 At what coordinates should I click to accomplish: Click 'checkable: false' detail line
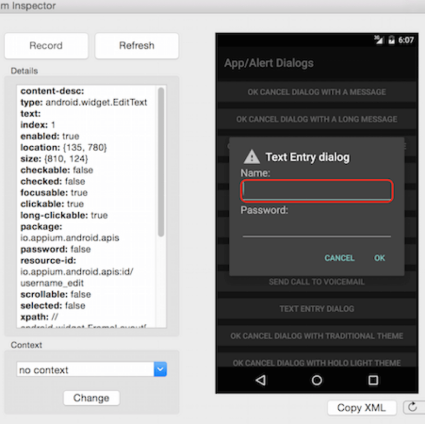(57, 170)
